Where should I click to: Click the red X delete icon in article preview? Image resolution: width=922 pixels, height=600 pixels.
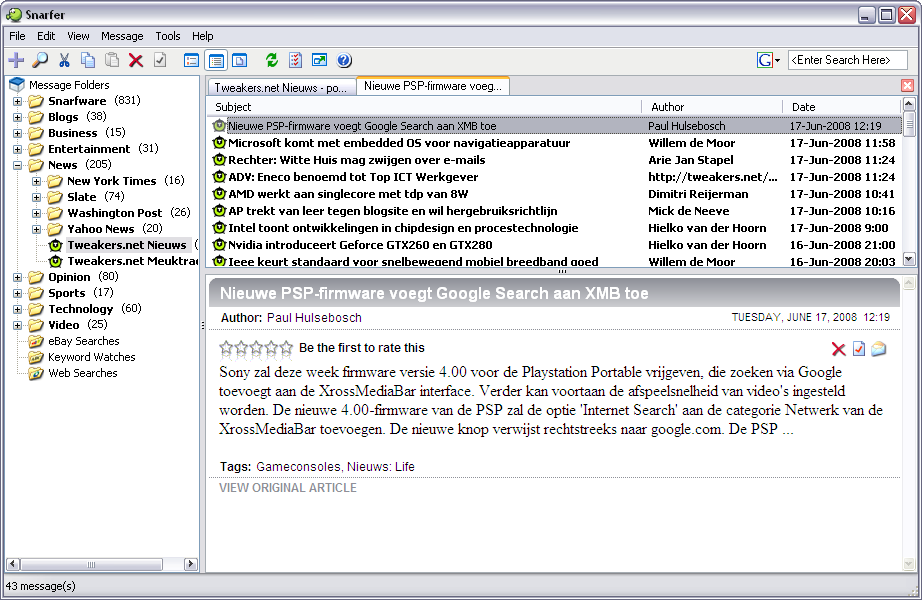tap(838, 349)
